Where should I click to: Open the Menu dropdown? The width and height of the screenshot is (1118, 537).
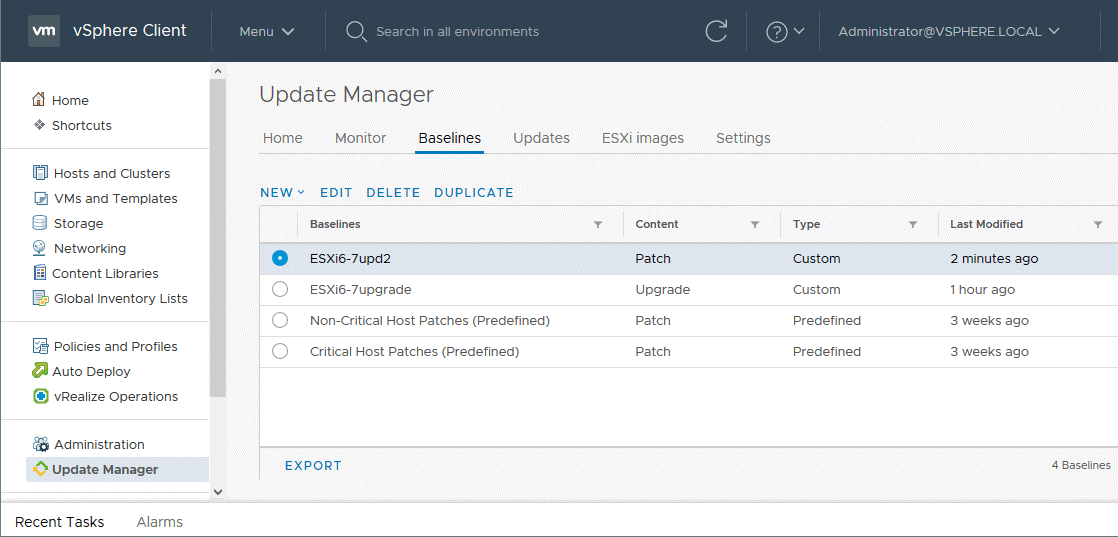[x=266, y=31]
